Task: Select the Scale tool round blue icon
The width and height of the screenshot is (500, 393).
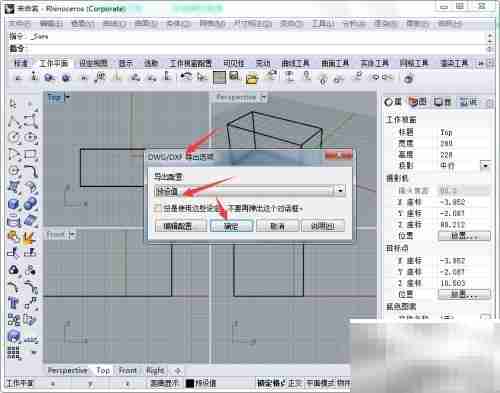Action: (14, 336)
